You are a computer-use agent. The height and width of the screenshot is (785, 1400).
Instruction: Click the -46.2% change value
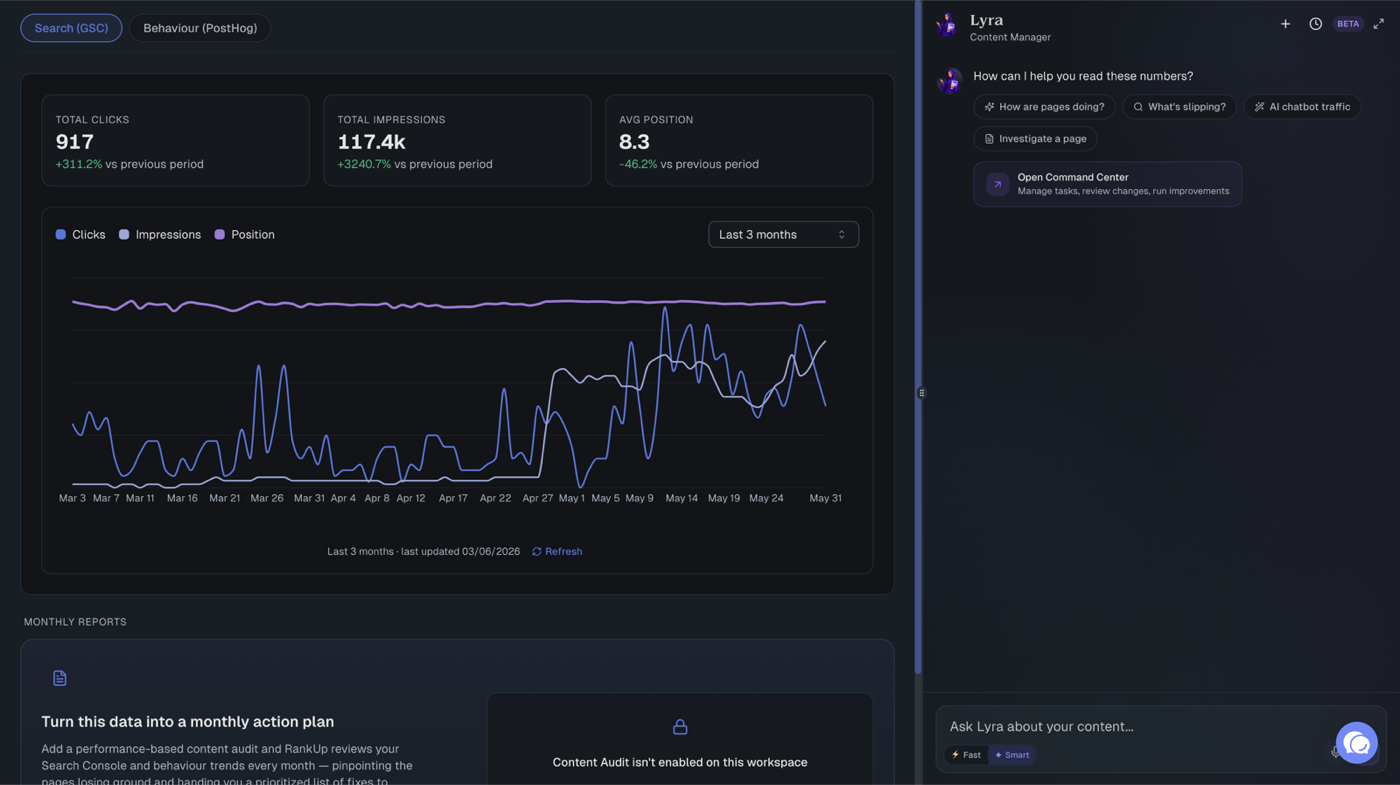[x=638, y=164]
